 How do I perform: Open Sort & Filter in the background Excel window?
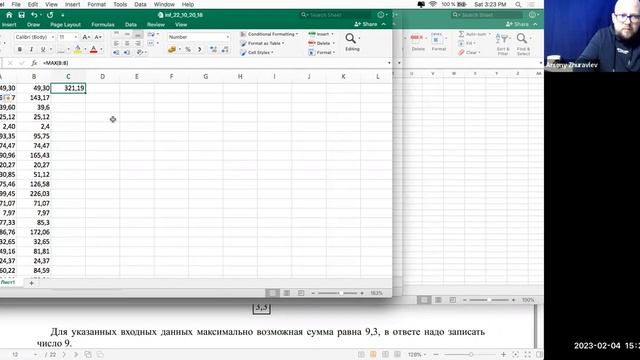point(503,44)
